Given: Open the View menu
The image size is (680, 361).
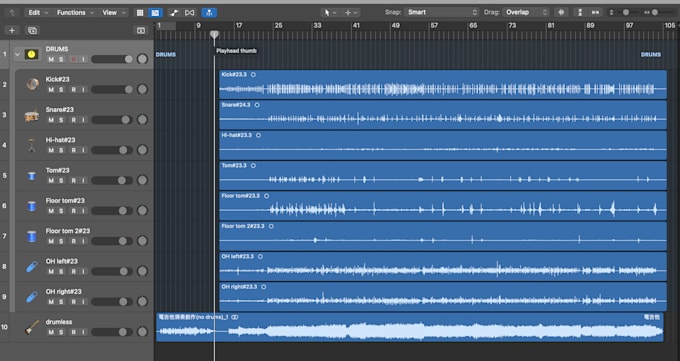Looking at the screenshot, I should [x=114, y=13].
